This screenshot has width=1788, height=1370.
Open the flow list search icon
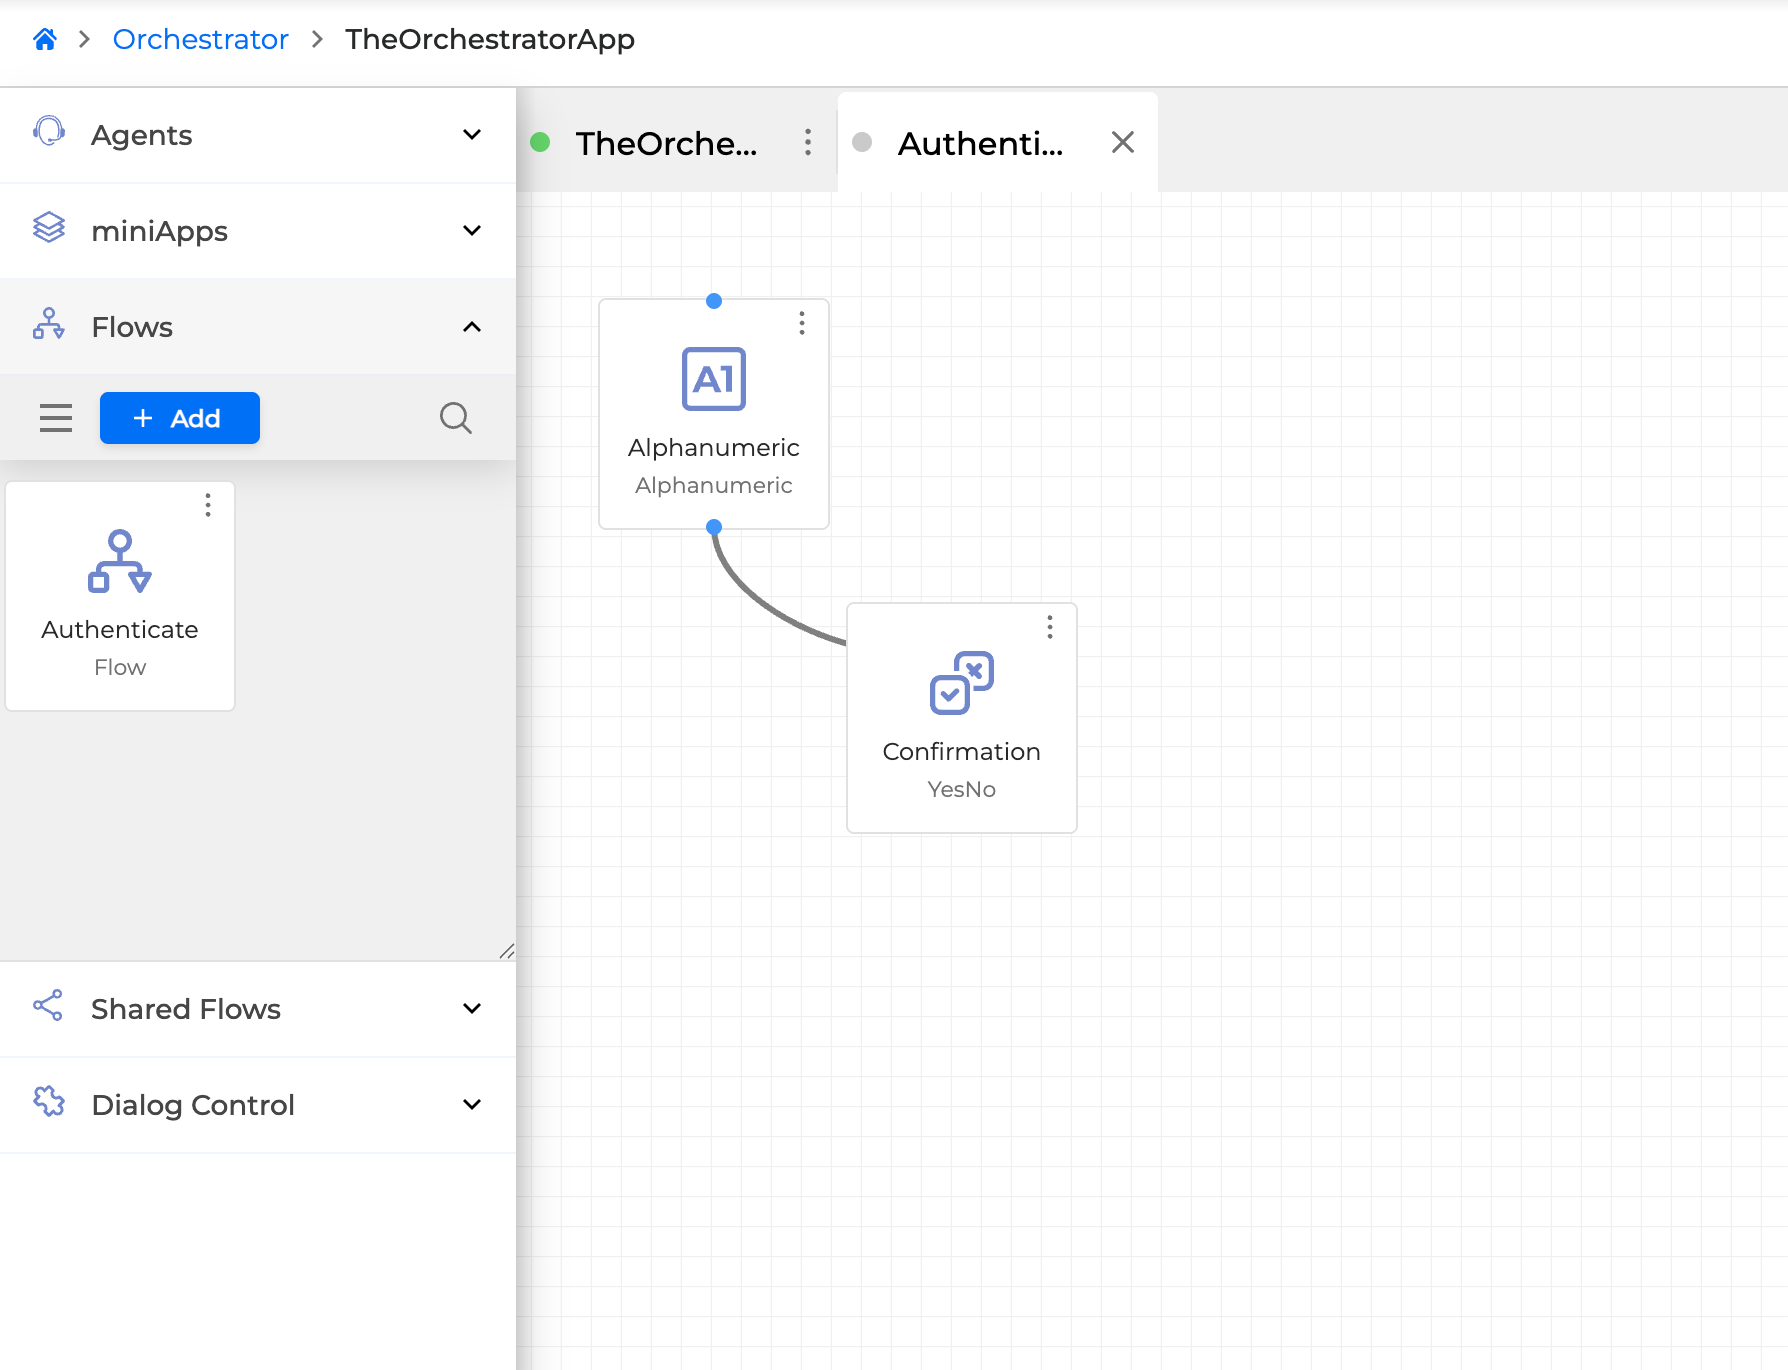pos(456,418)
